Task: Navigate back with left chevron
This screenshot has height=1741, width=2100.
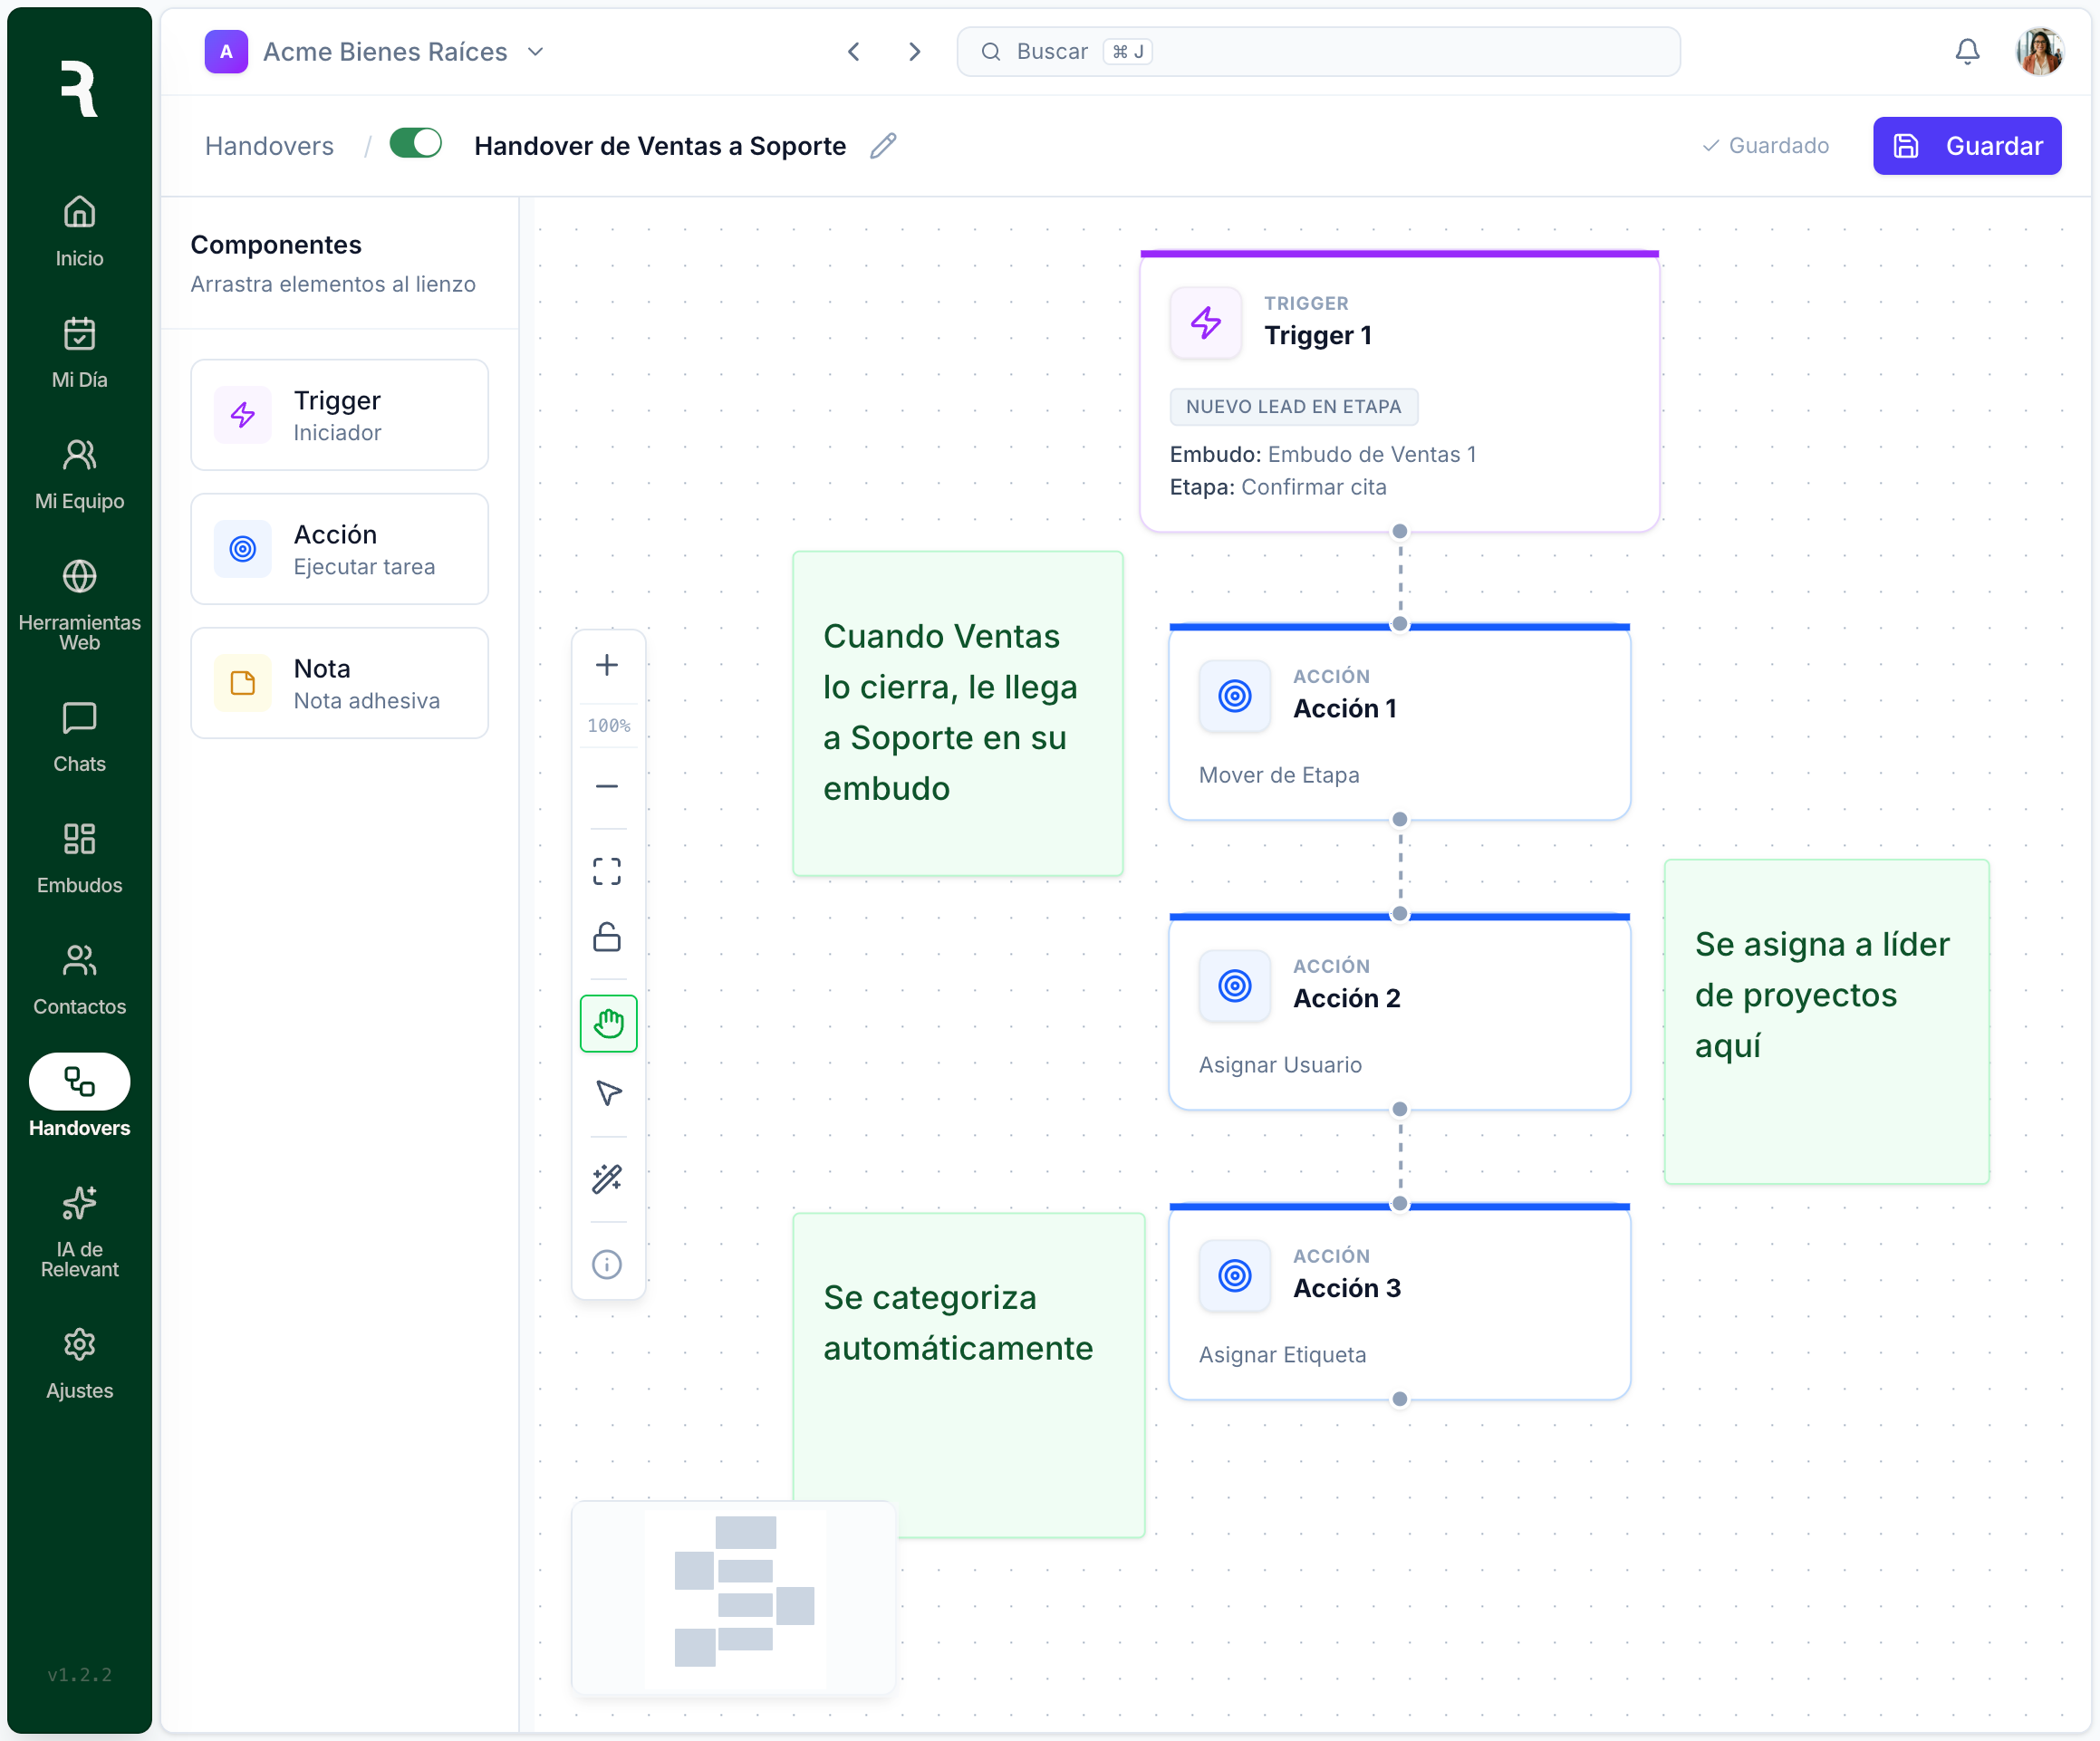Action: pos(854,52)
